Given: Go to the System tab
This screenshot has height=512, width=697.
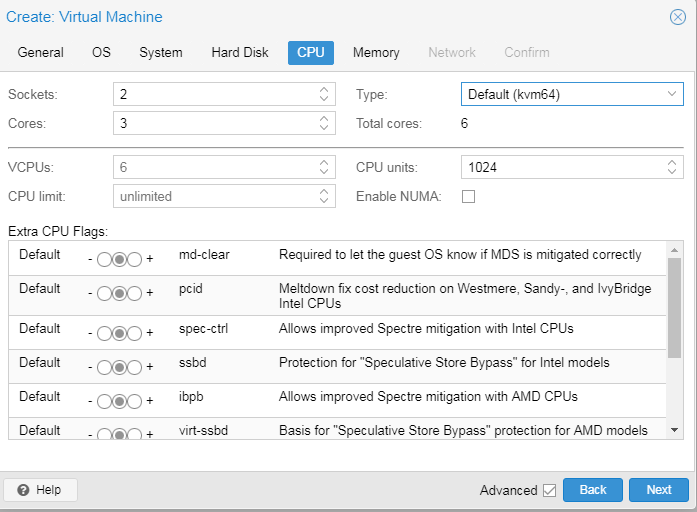Looking at the screenshot, I should click(160, 52).
